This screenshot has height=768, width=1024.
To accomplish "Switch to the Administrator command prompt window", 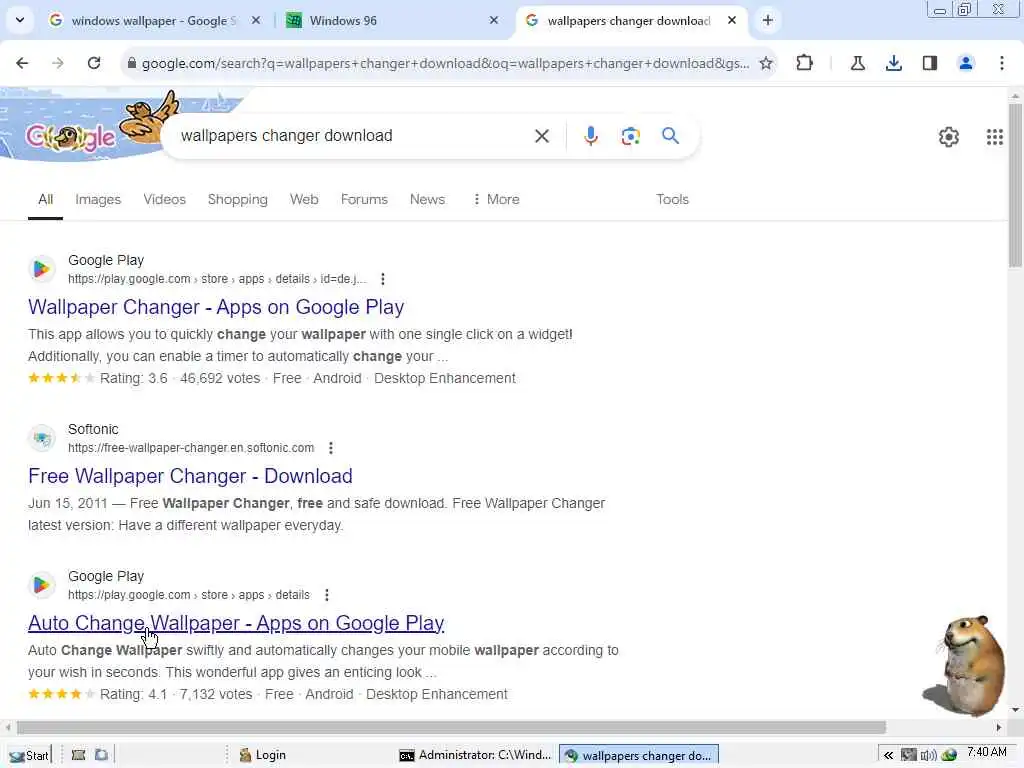I will [475, 755].
